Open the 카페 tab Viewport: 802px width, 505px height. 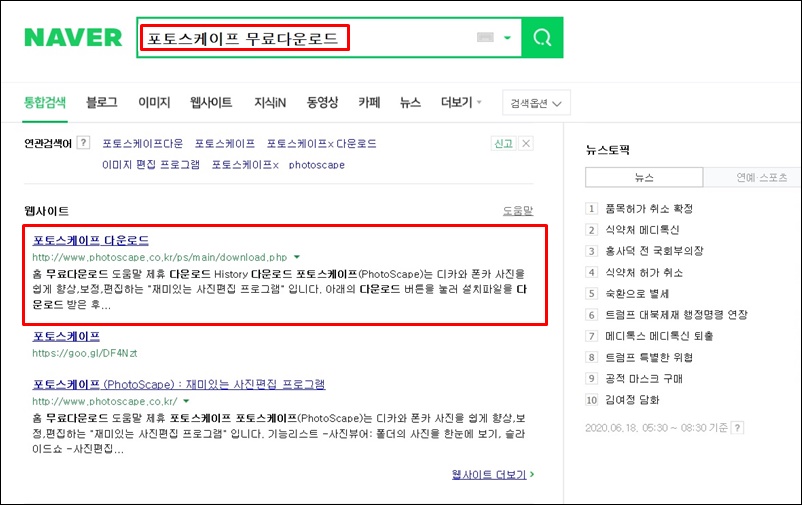click(369, 102)
